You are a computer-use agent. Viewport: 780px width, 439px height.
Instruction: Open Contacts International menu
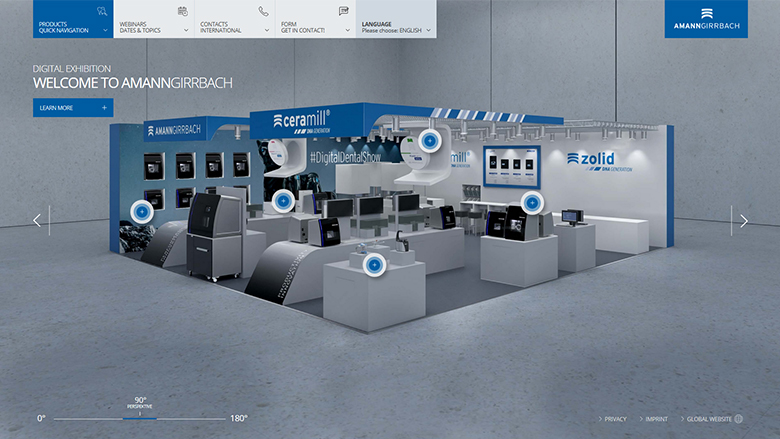click(234, 19)
